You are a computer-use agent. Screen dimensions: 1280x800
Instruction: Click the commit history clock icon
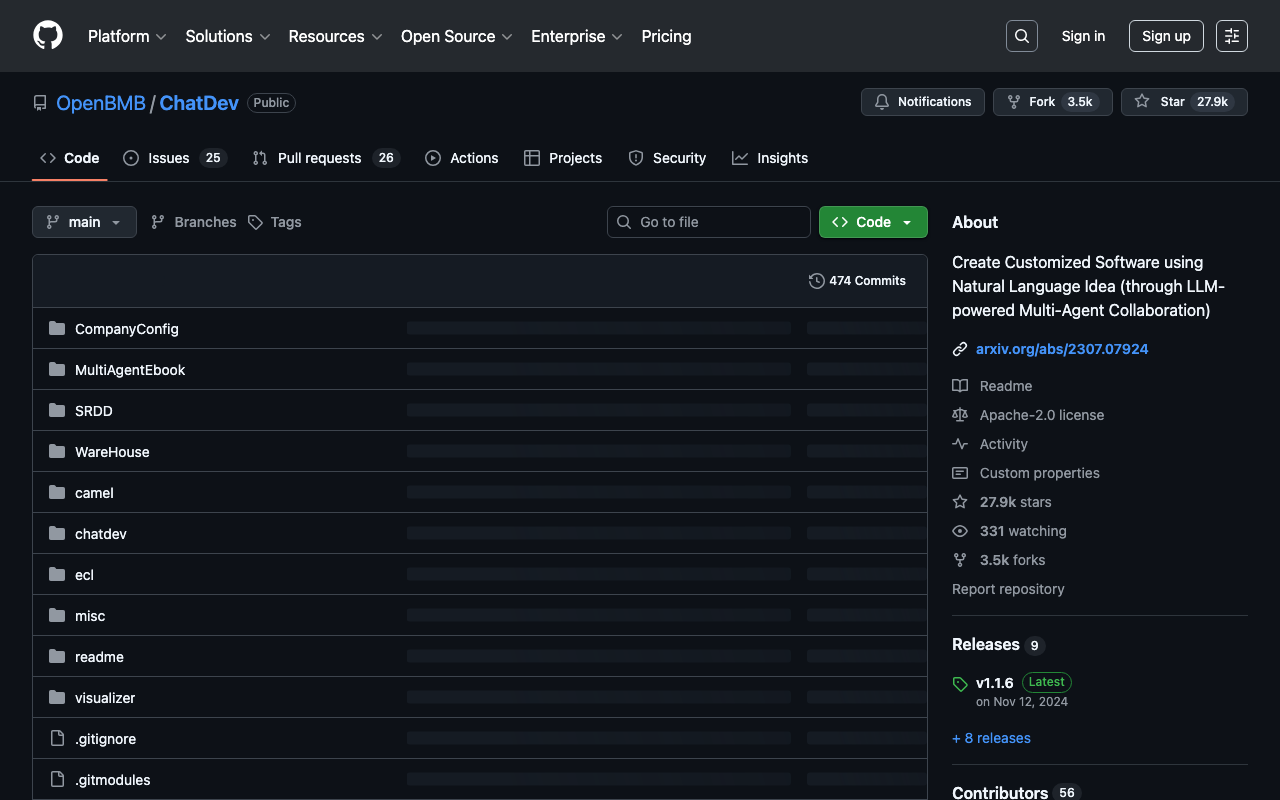816,281
